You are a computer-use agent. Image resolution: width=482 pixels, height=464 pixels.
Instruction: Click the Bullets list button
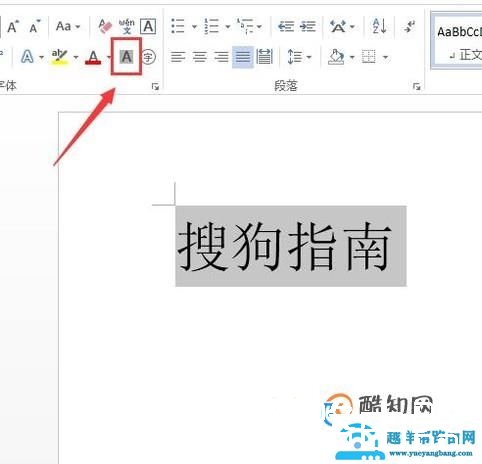[x=178, y=26]
